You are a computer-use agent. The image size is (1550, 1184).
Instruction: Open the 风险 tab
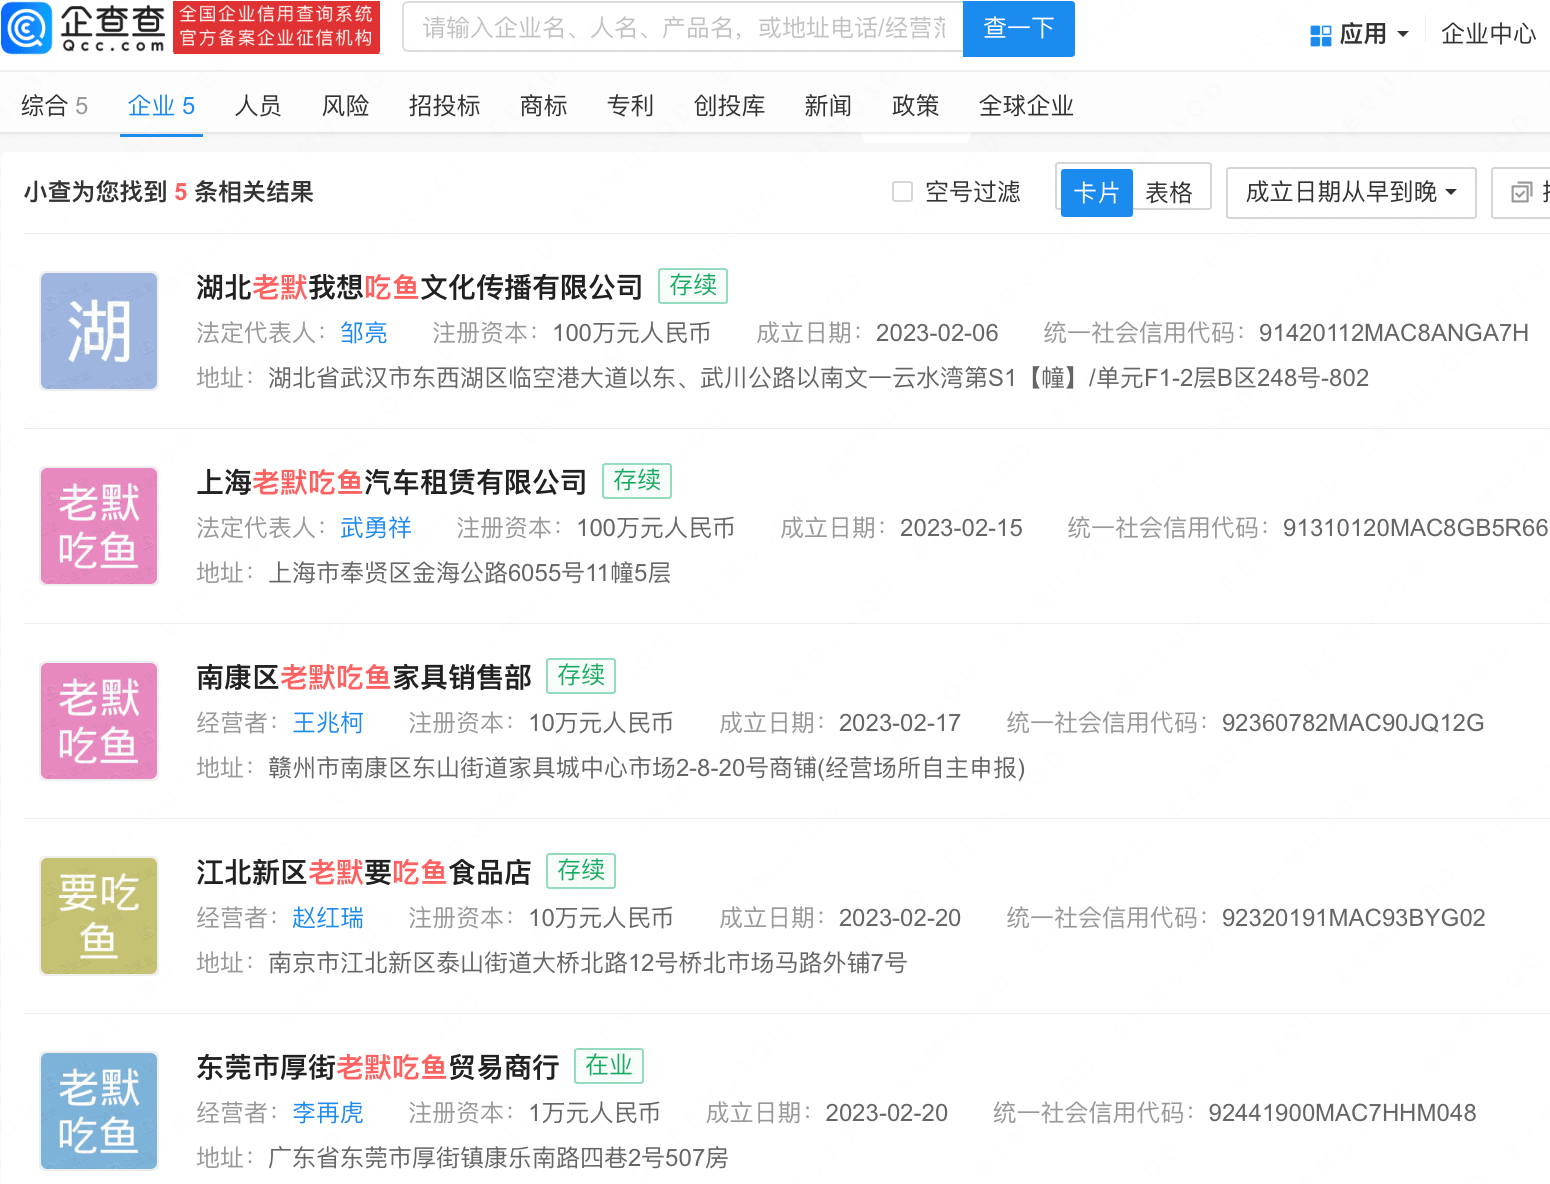click(x=345, y=106)
